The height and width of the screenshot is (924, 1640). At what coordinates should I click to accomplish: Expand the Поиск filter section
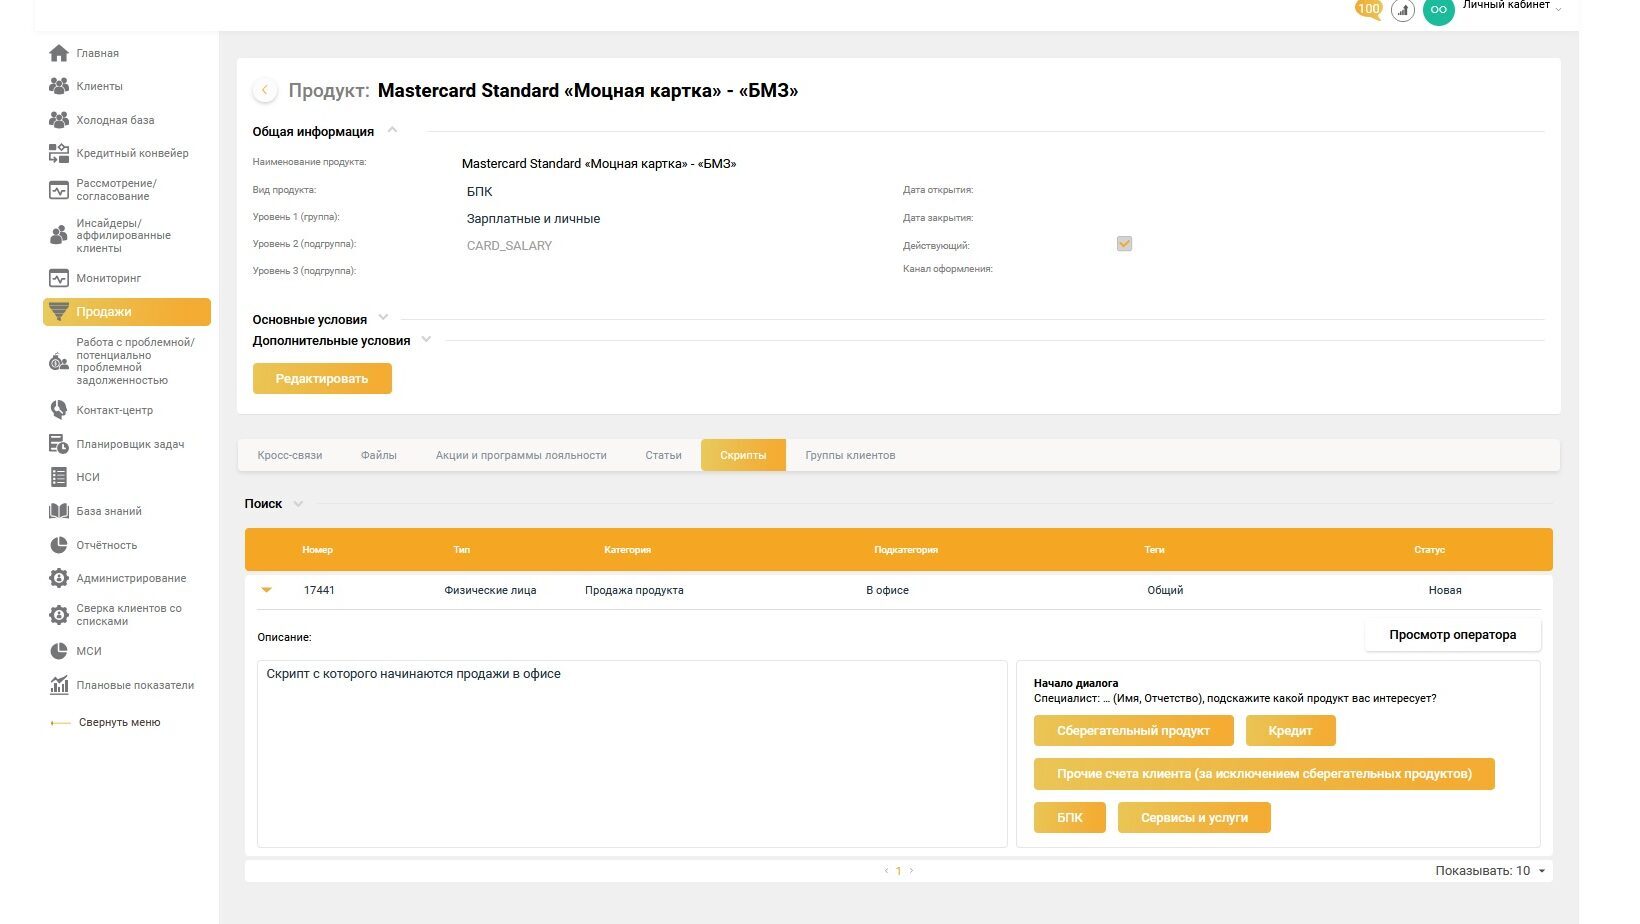click(x=298, y=504)
